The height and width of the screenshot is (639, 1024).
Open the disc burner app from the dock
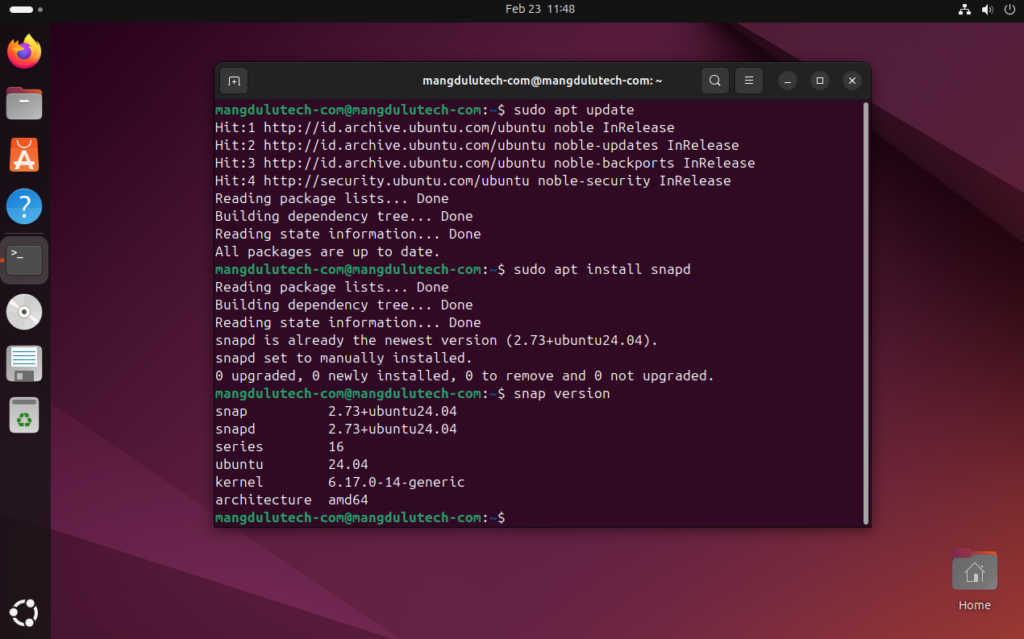(x=24, y=310)
